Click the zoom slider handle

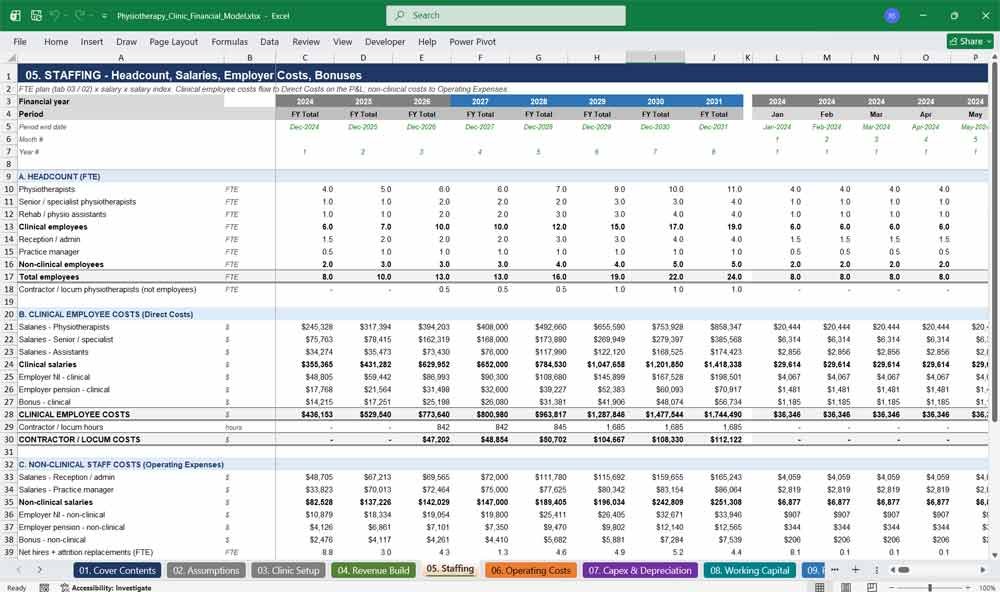(x=930, y=588)
